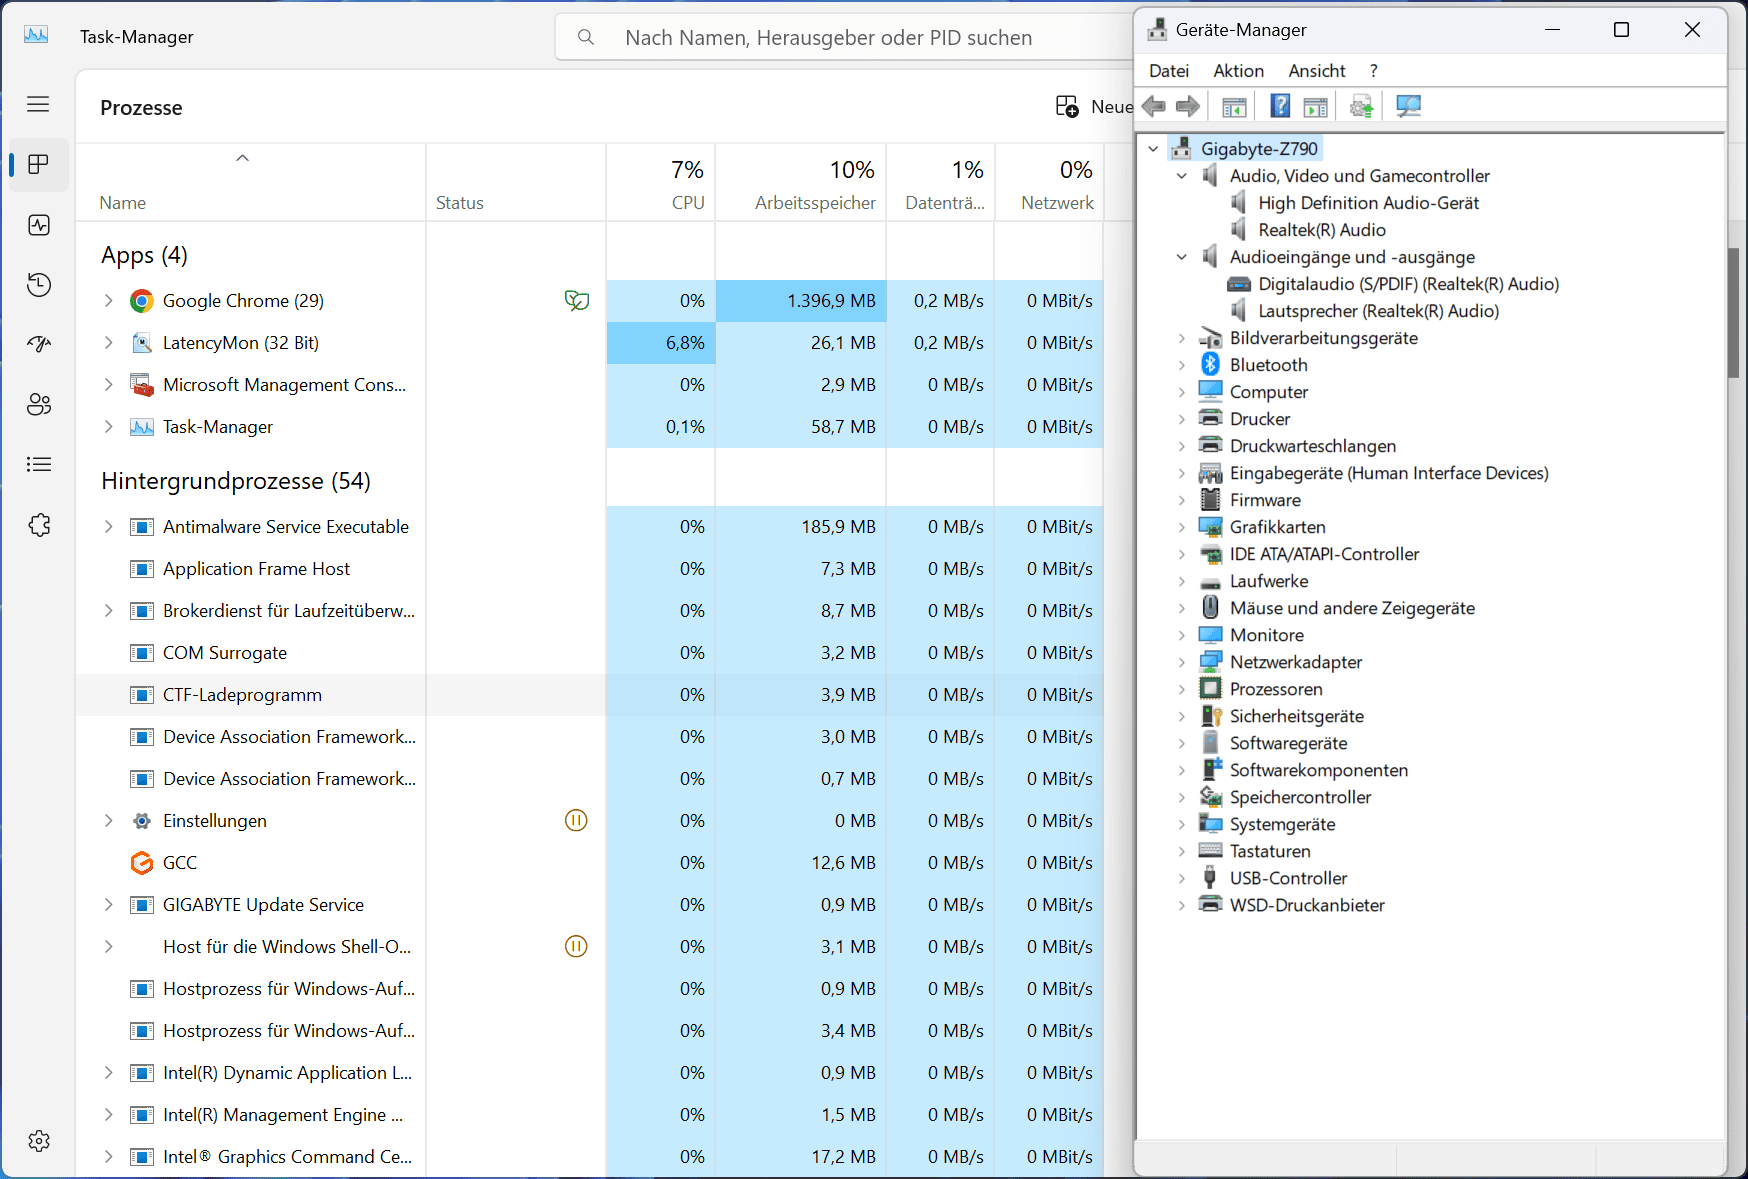This screenshot has height=1179, width=1748.
Task: Open the ? help menu in Geräte-Manager
Action: click(x=1374, y=70)
